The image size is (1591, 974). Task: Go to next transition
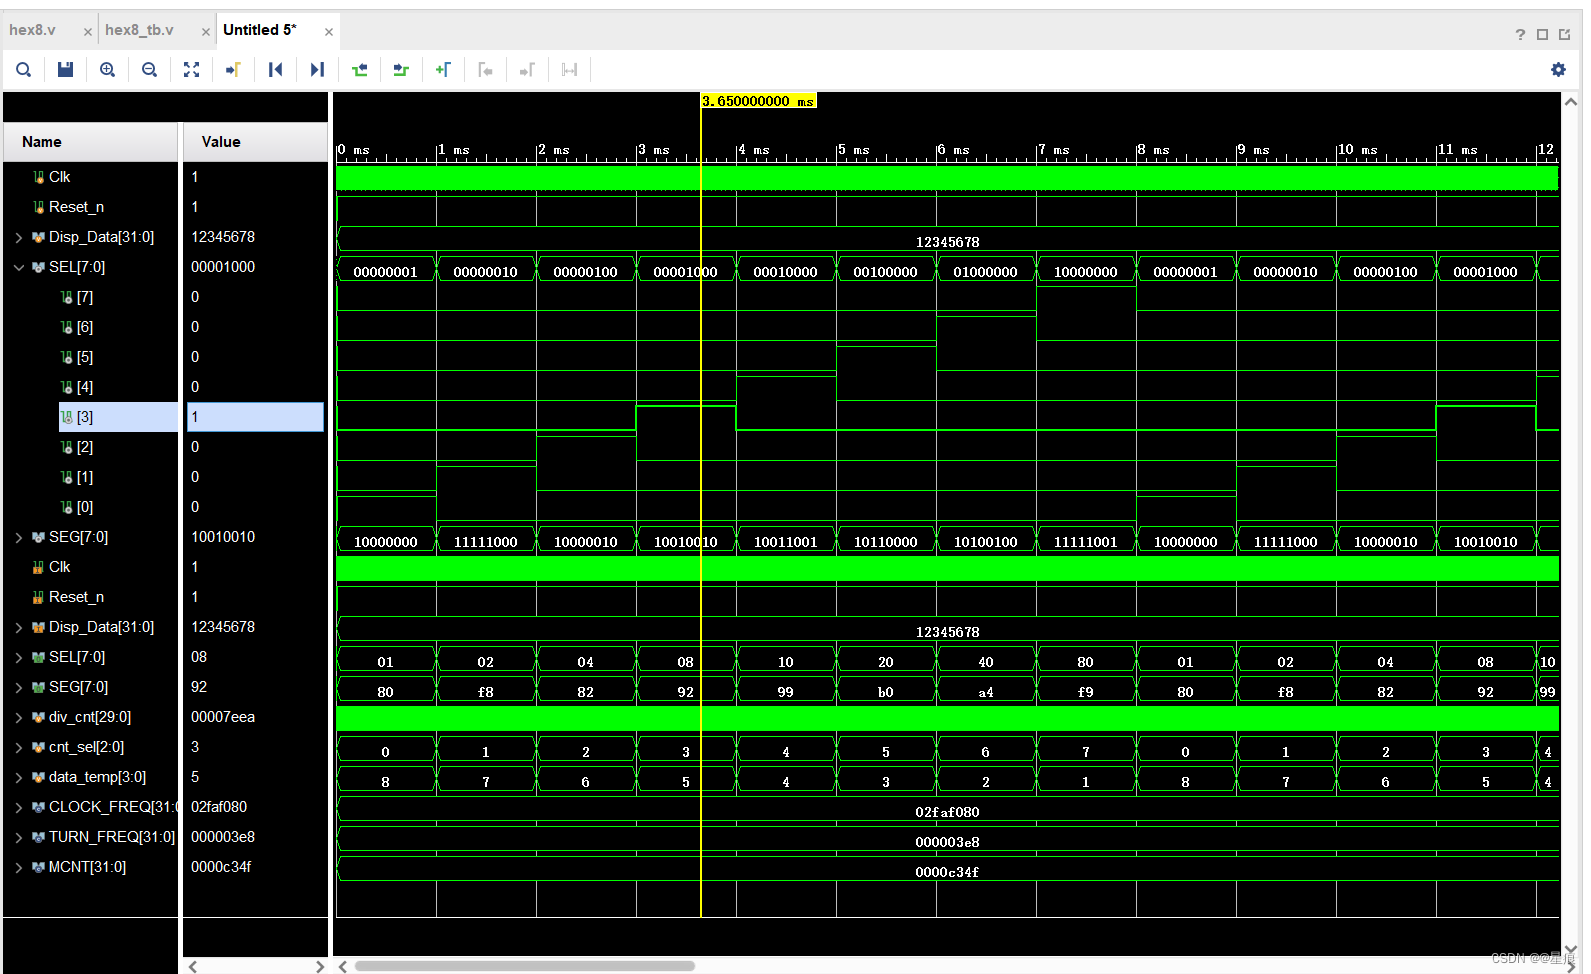tap(402, 69)
